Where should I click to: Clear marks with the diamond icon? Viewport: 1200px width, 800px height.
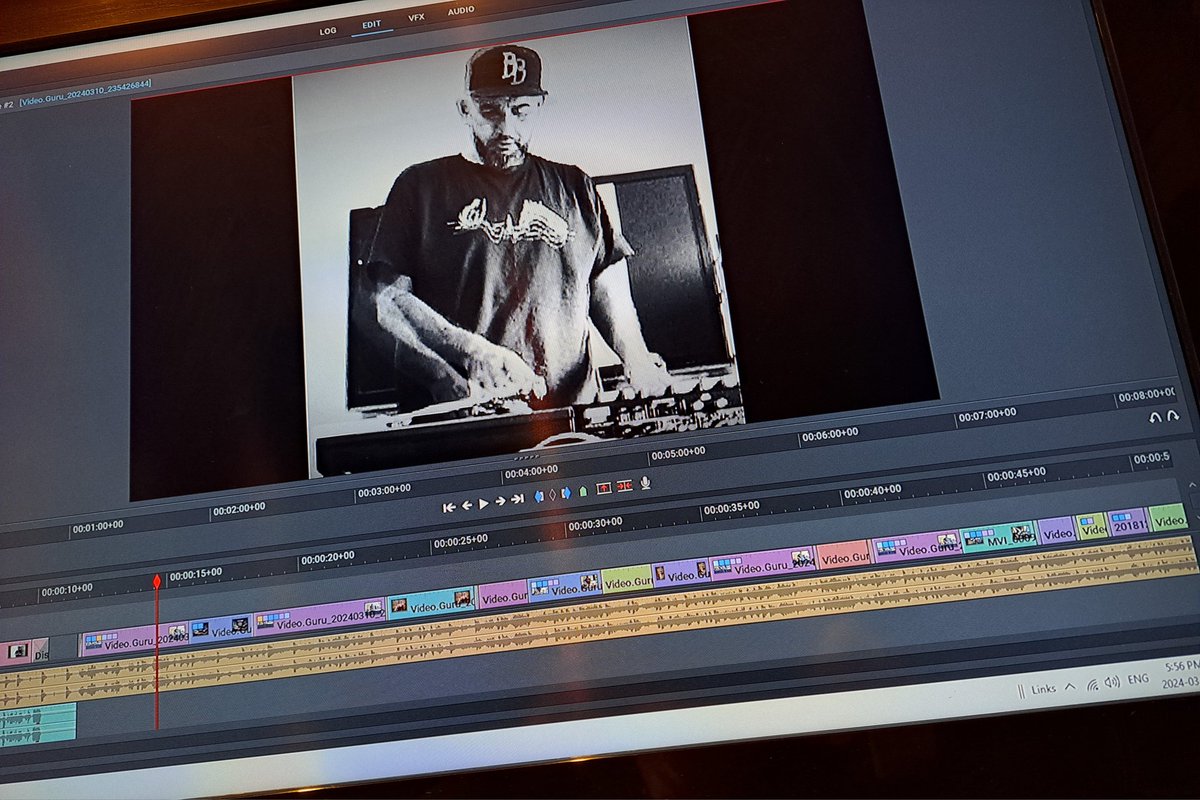pyautogui.click(x=552, y=495)
